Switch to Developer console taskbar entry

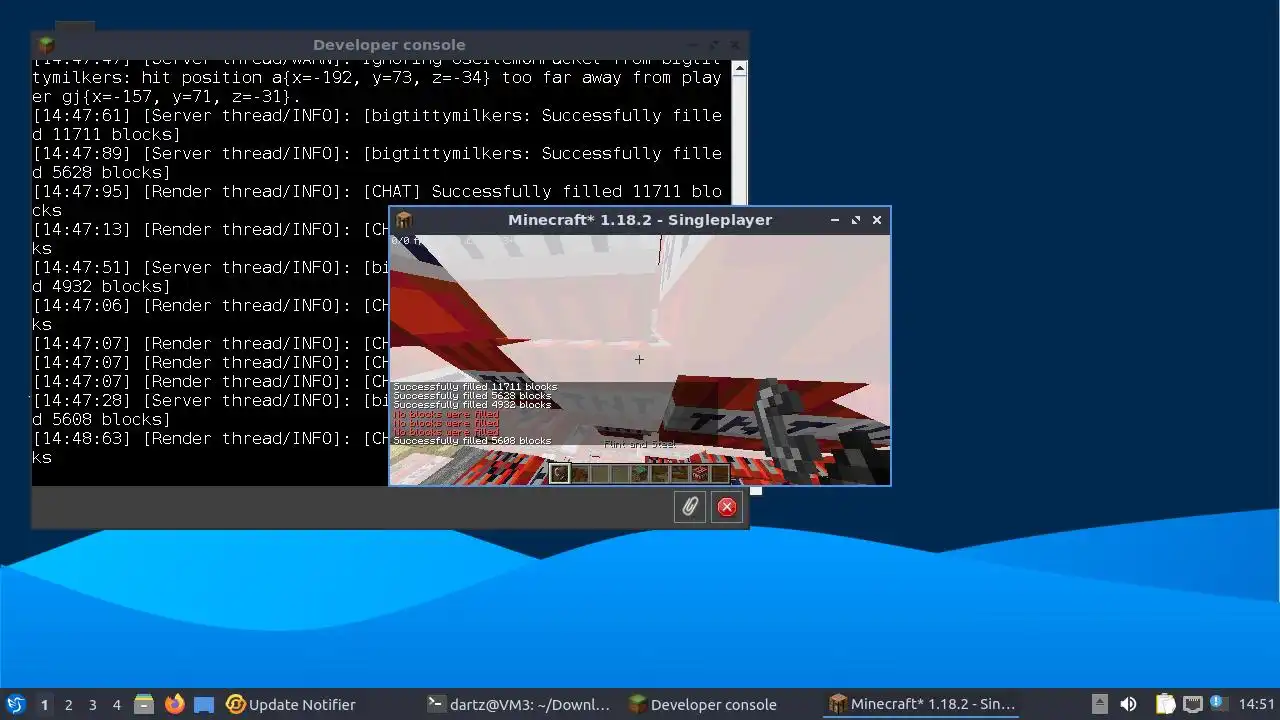(703, 704)
